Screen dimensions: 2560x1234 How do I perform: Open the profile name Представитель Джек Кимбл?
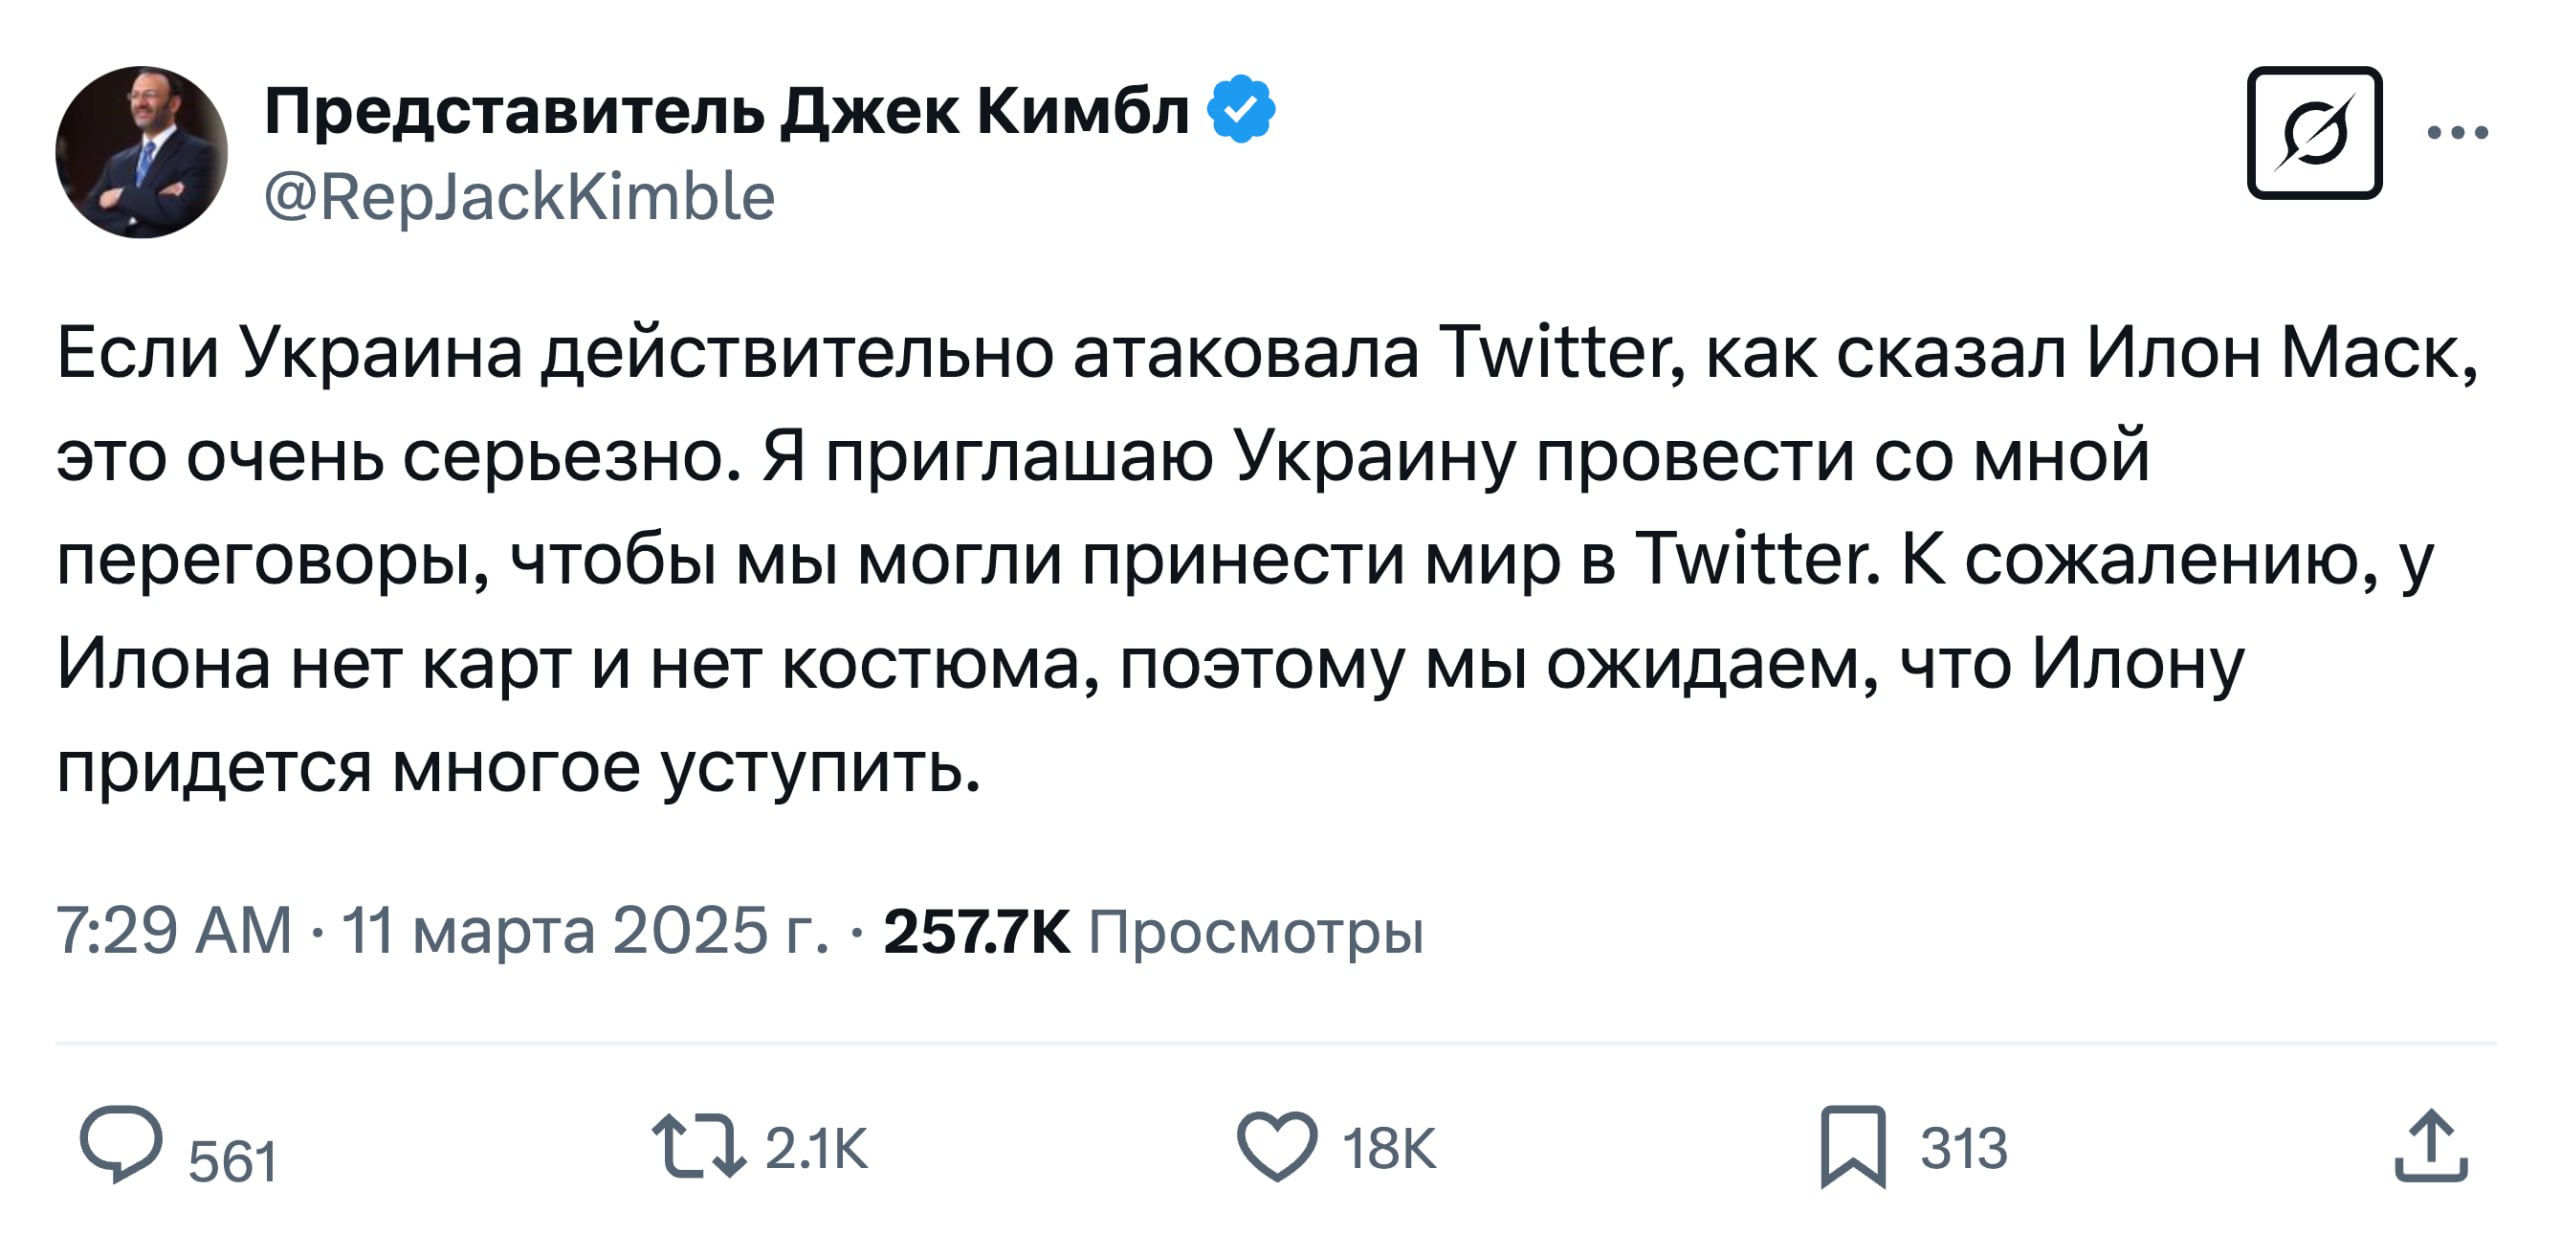pos(726,110)
